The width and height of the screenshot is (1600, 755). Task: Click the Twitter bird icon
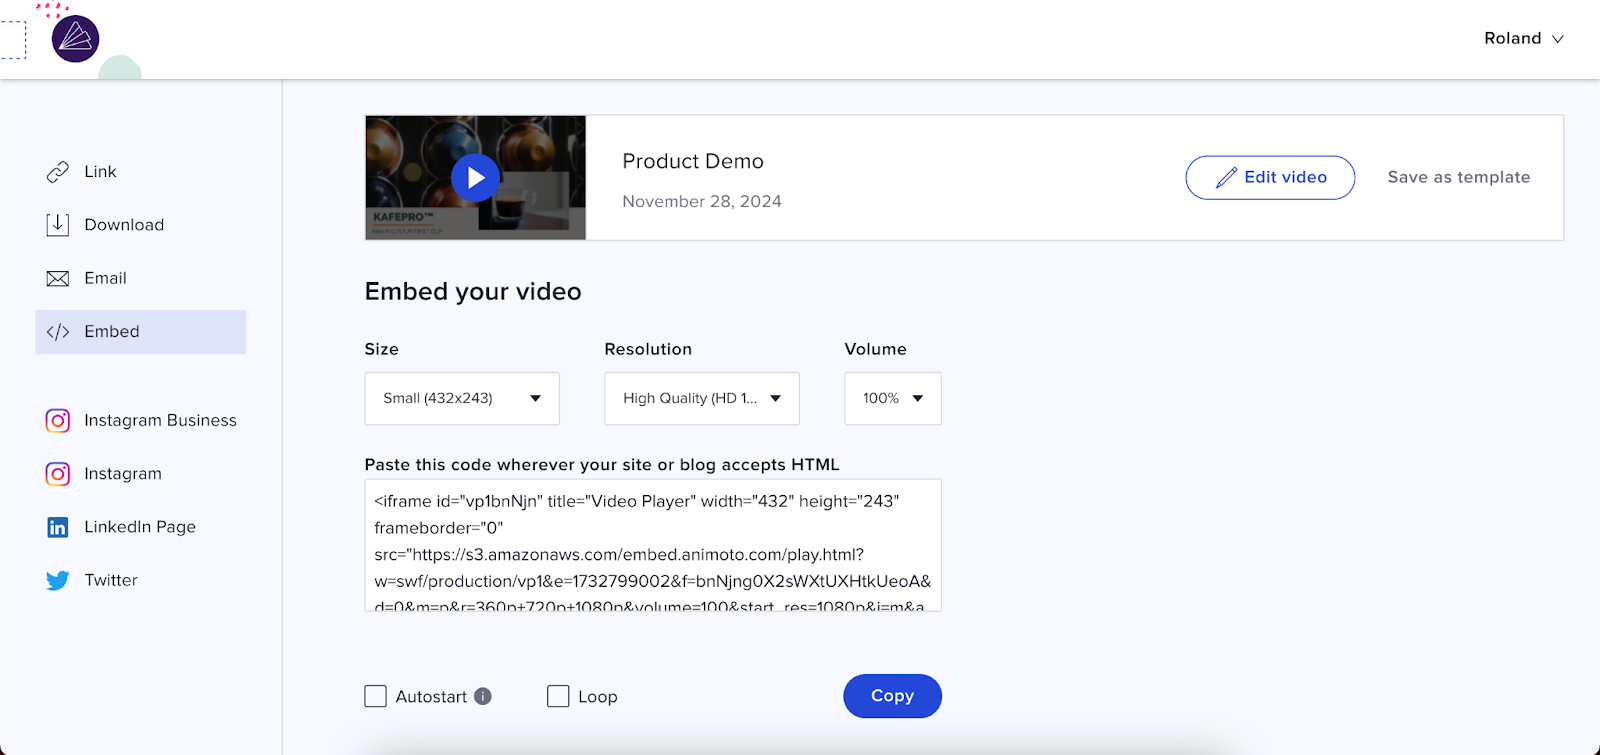[58, 580]
